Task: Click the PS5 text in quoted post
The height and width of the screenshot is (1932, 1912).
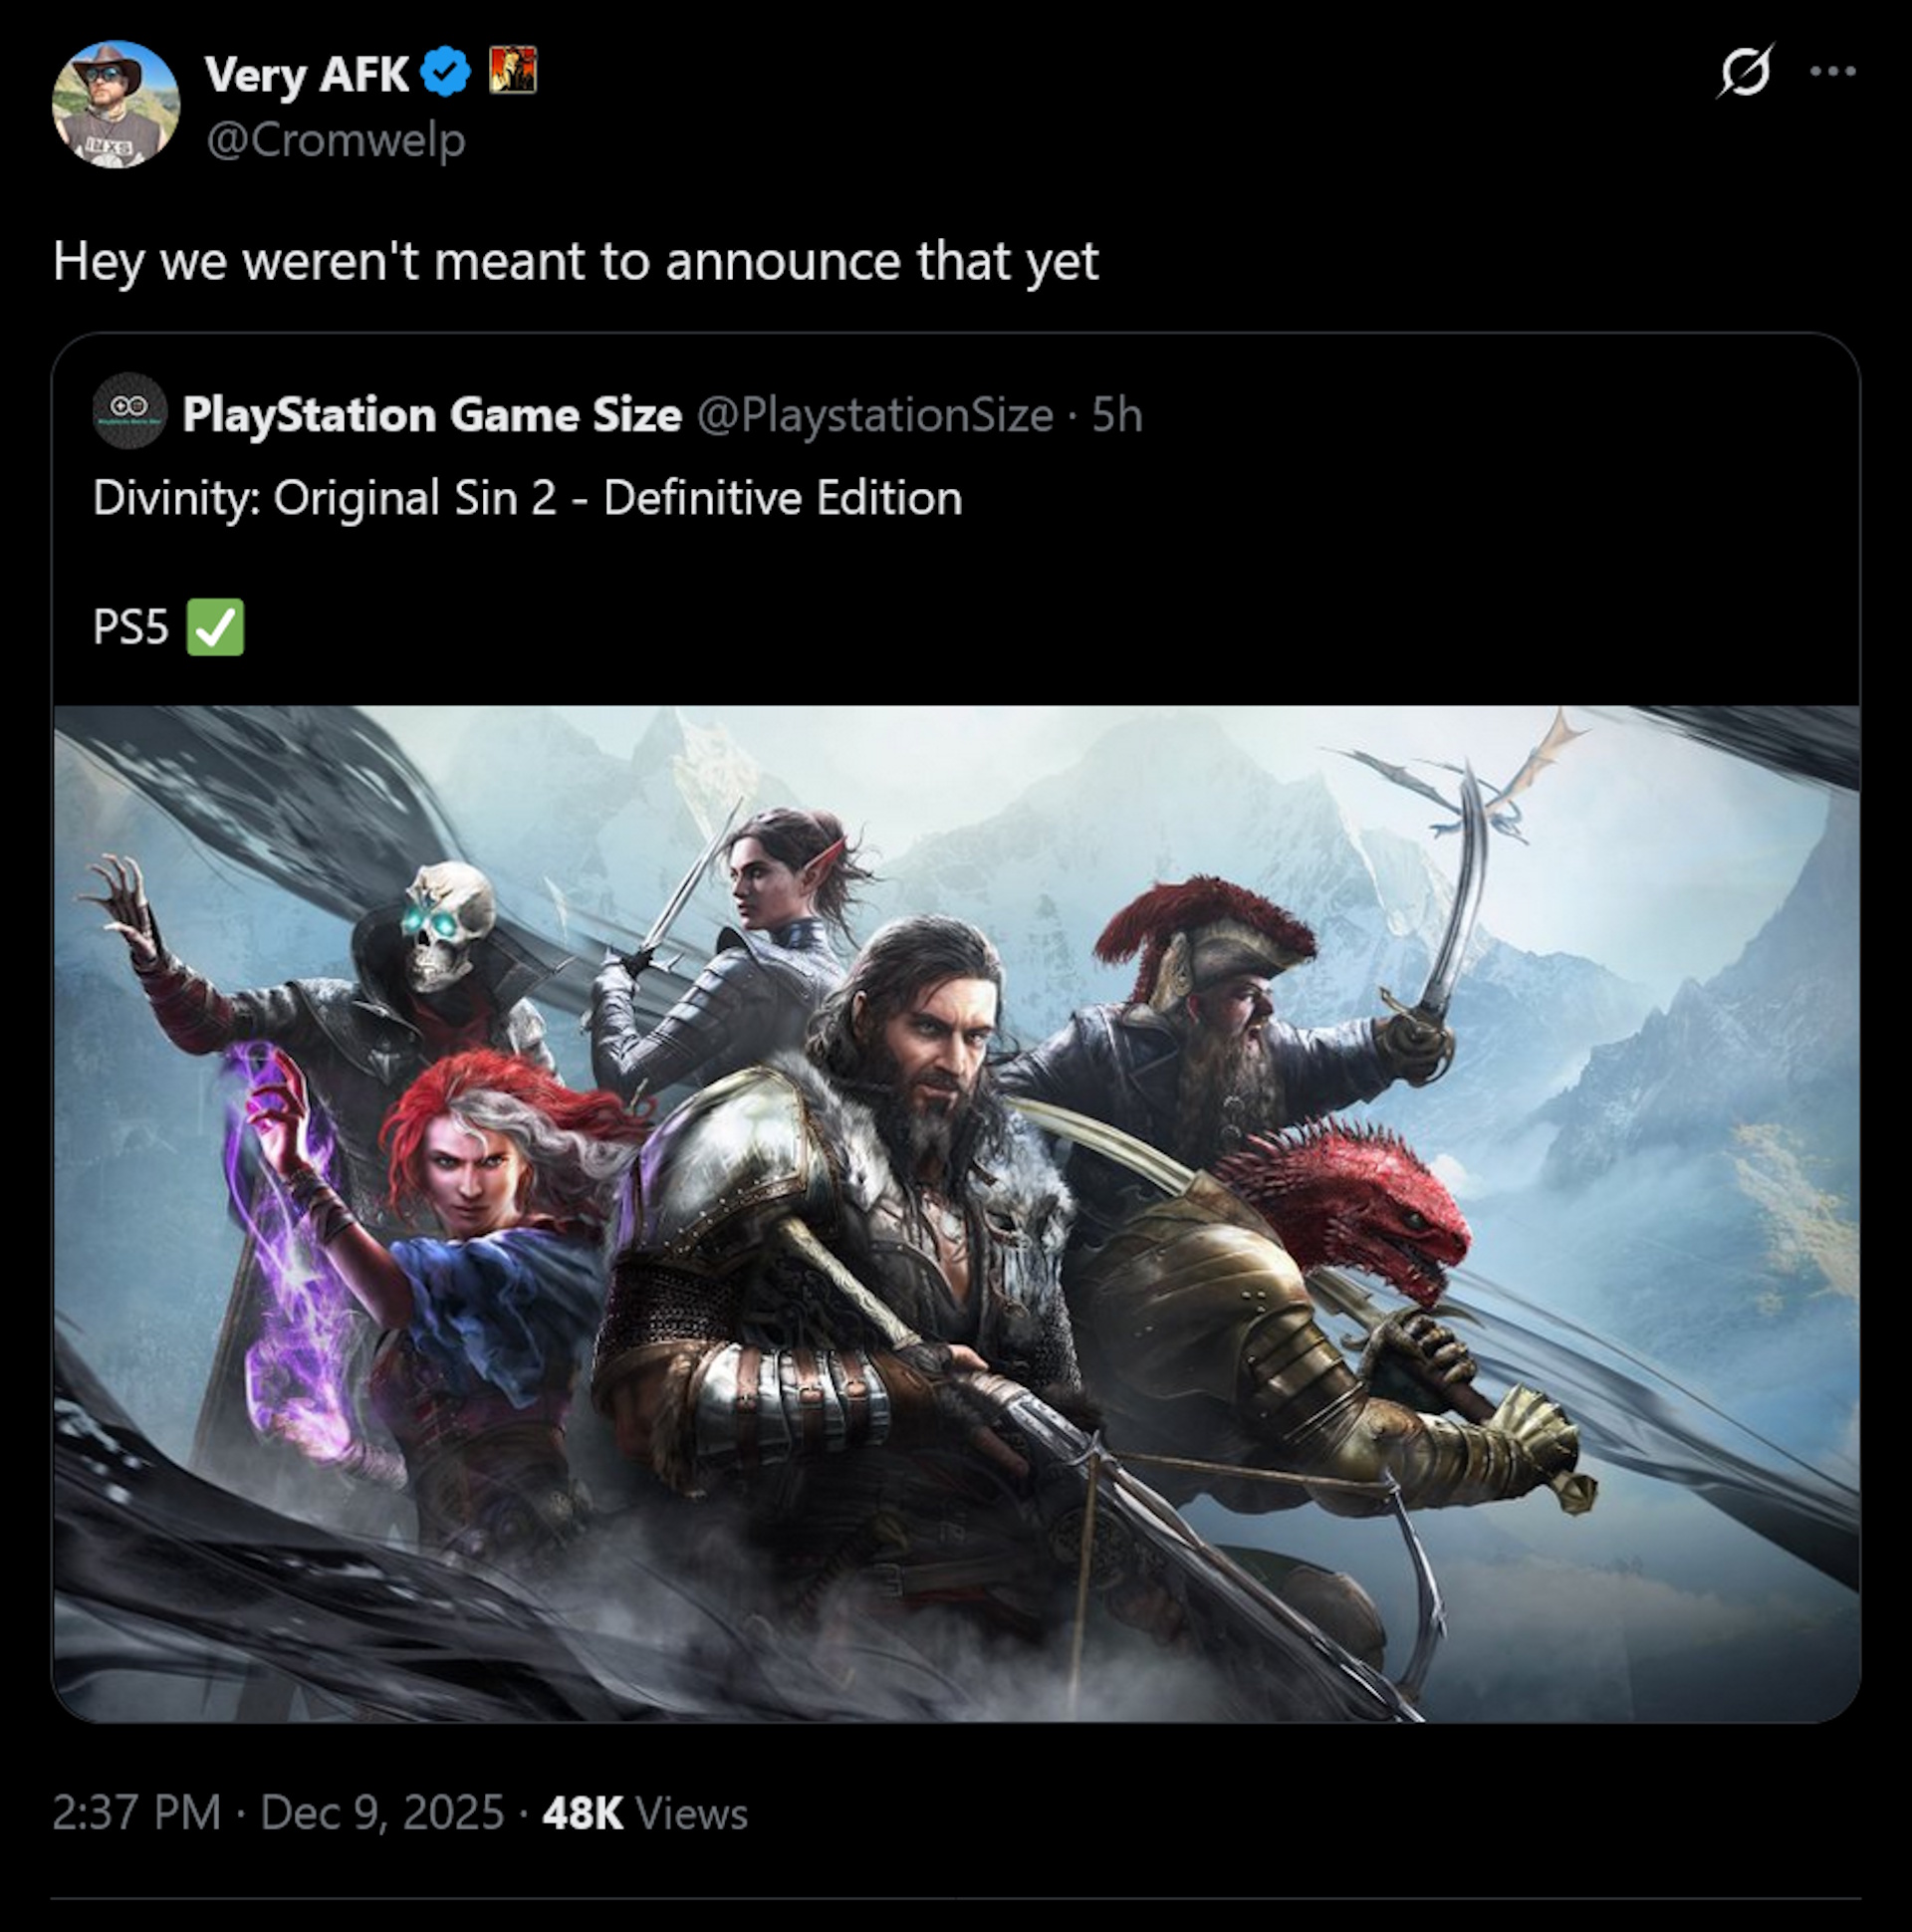Action: [x=130, y=627]
